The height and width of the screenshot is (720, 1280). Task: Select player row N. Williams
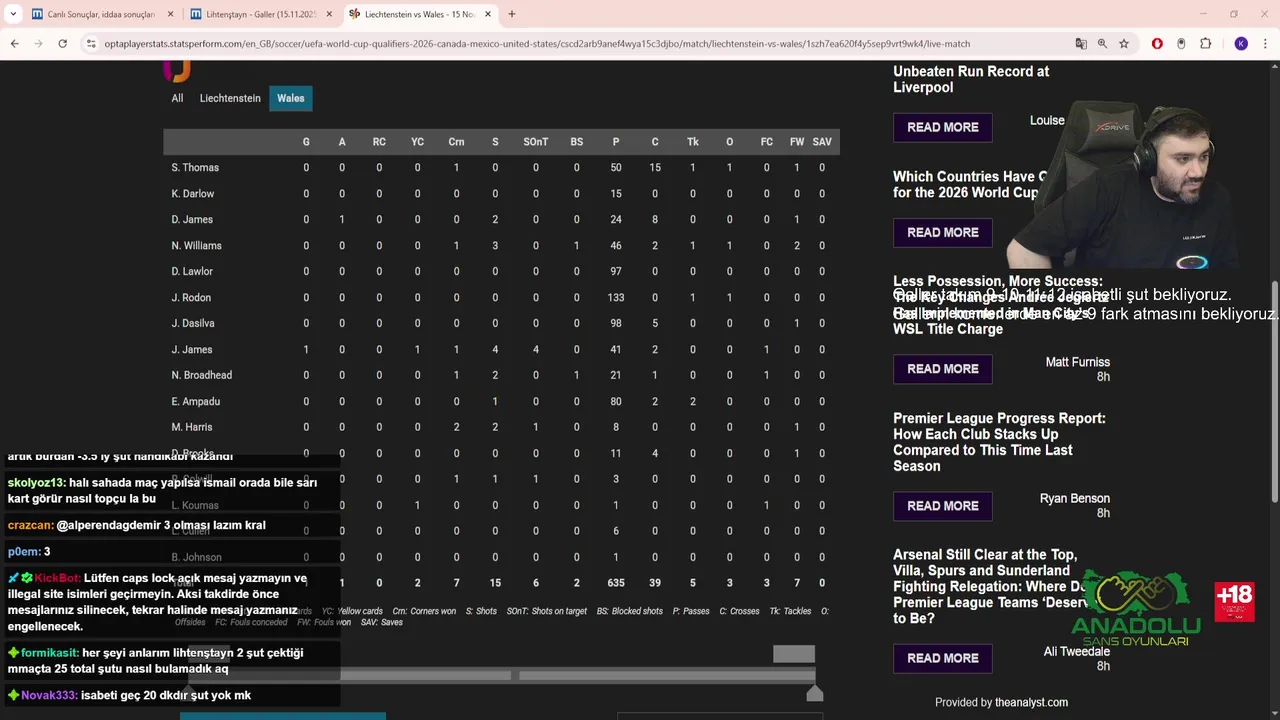pyautogui.click(x=501, y=246)
